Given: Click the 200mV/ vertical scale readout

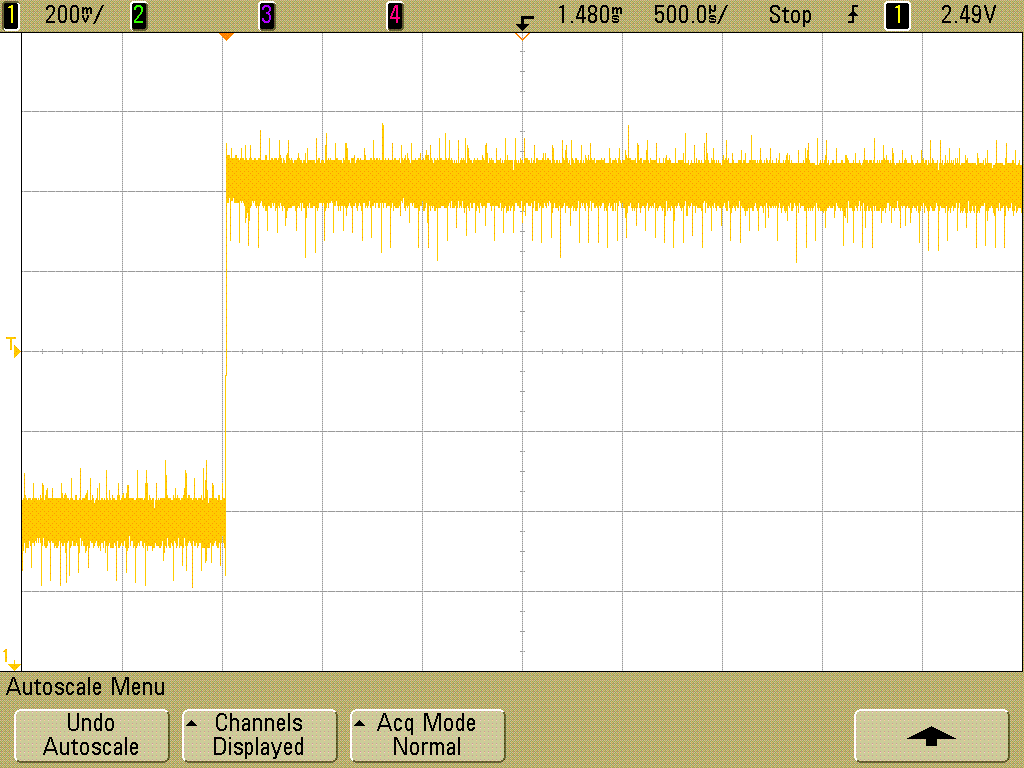Looking at the screenshot, I should [x=74, y=15].
